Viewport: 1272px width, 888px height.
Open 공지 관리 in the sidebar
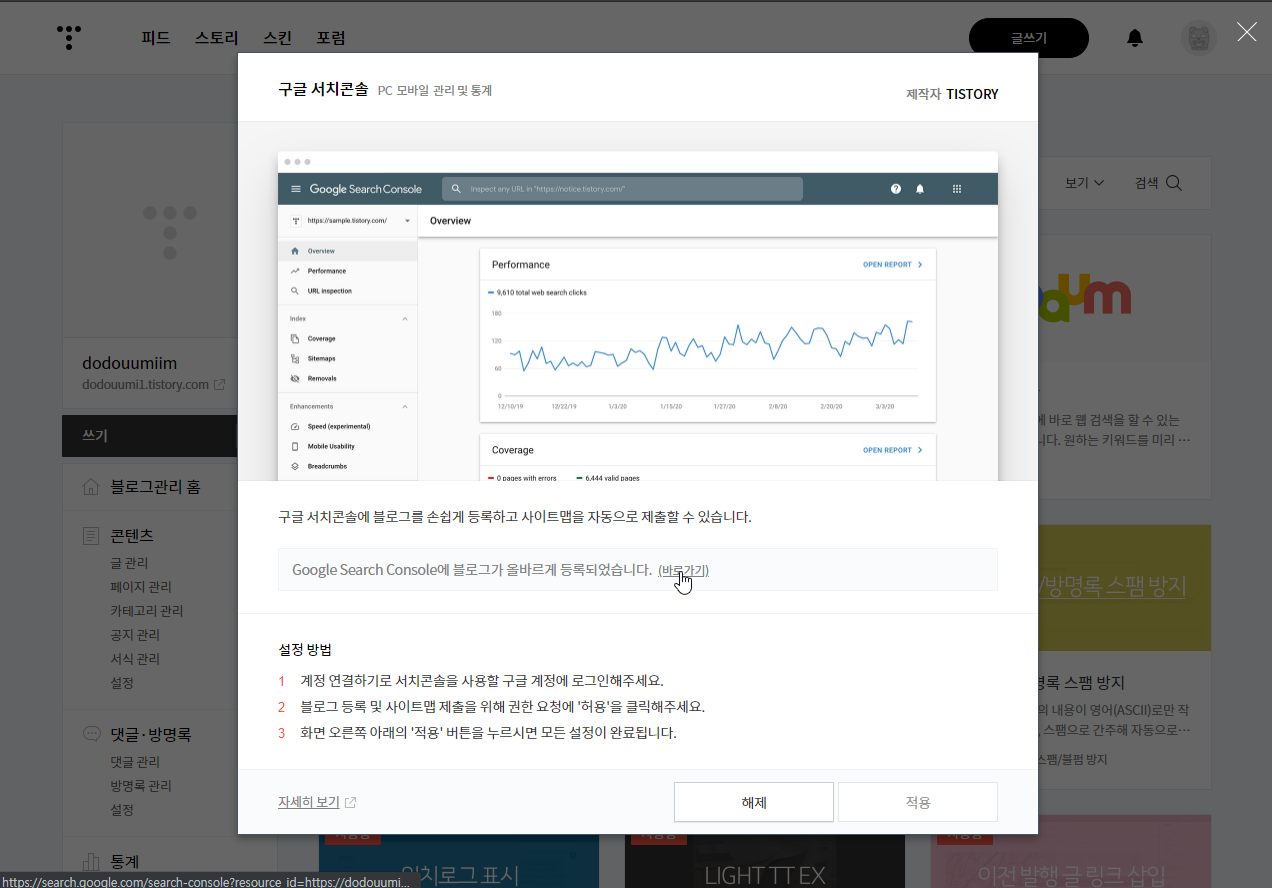(135, 635)
